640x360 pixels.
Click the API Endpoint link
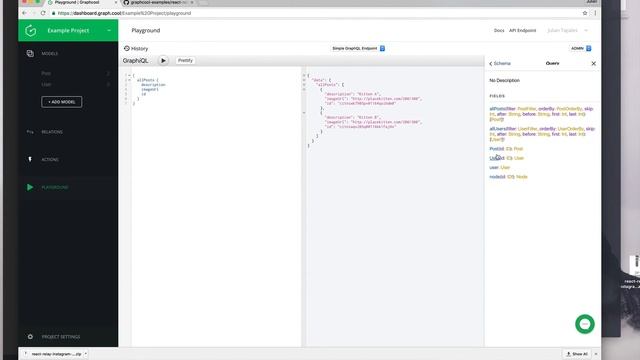tap(522, 31)
